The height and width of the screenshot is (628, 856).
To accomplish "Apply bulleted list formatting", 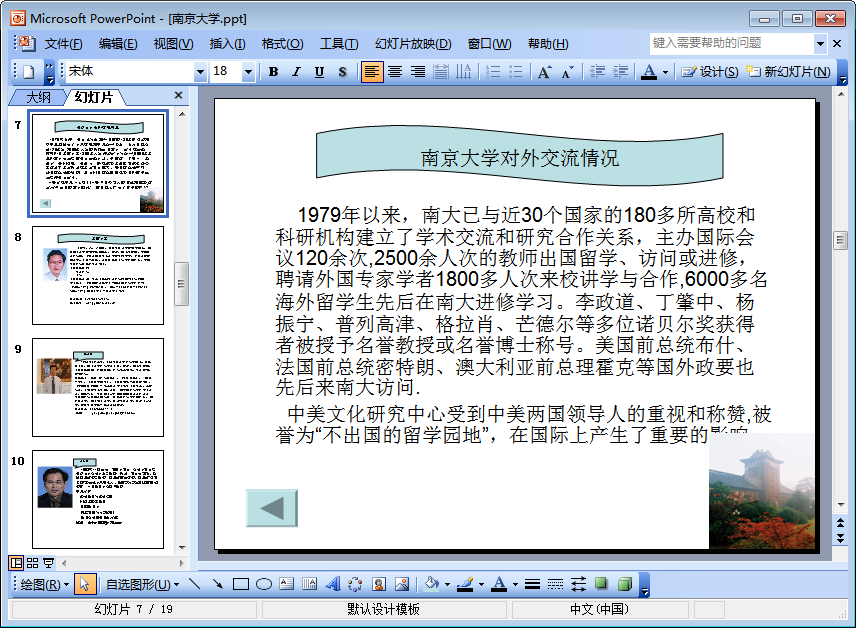I will [x=516, y=72].
